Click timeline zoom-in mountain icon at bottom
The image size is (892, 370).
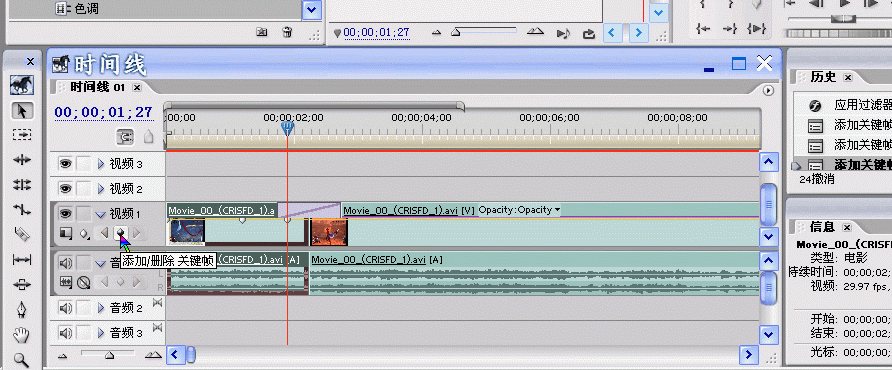point(153,355)
